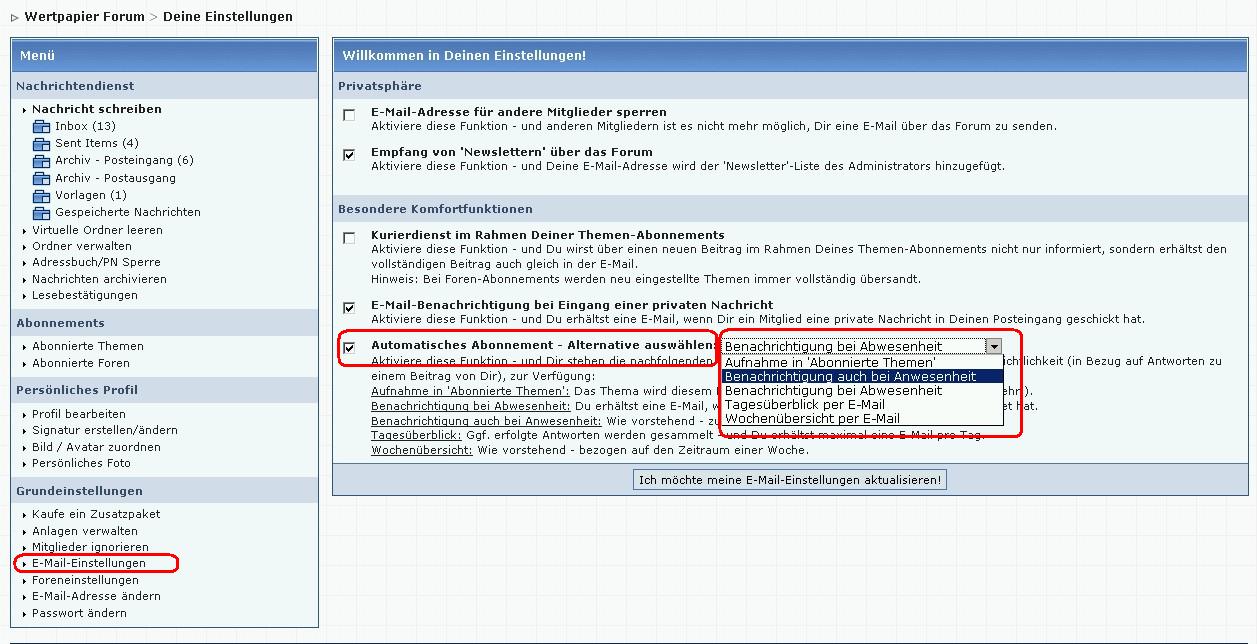Click the Archiv - Postausgang folder icon
The height and width of the screenshot is (644, 1257).
pyautogui.click(x=41, y=178)
